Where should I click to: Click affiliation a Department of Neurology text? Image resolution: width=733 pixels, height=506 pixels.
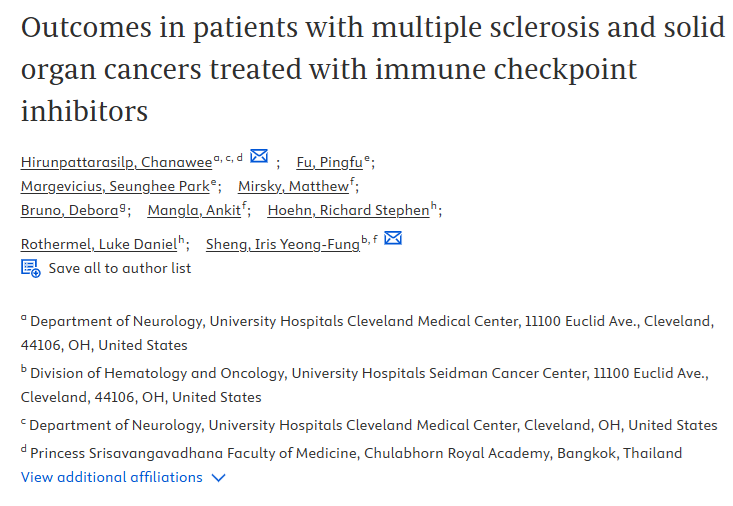coord(367,333)
